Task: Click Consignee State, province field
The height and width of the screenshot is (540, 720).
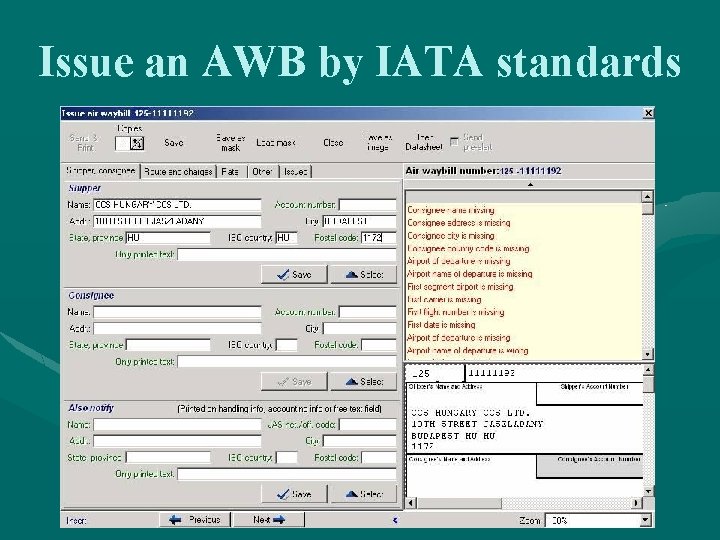Action: click(168, 345)
